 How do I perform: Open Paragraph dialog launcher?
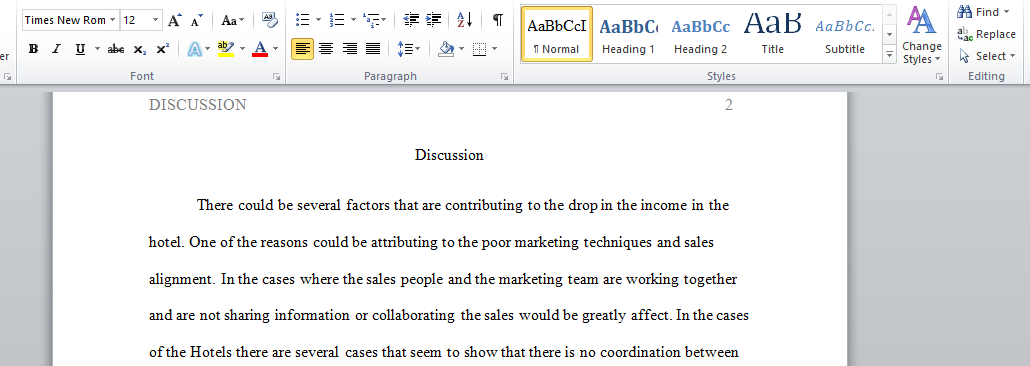[x=504, y=77]
